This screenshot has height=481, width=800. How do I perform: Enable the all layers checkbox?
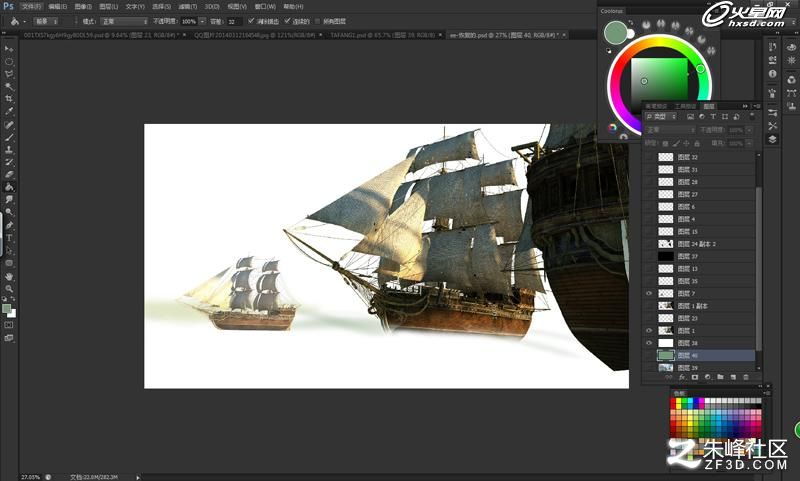317,21
